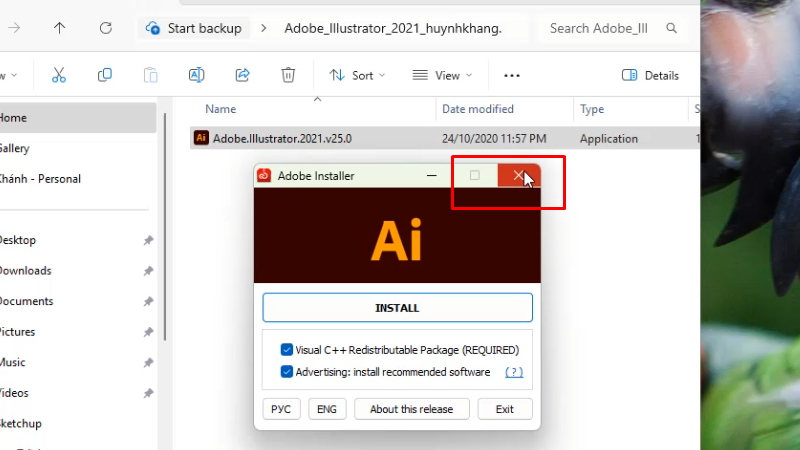Open the three-dots See more menu

[x=512, y=75]
